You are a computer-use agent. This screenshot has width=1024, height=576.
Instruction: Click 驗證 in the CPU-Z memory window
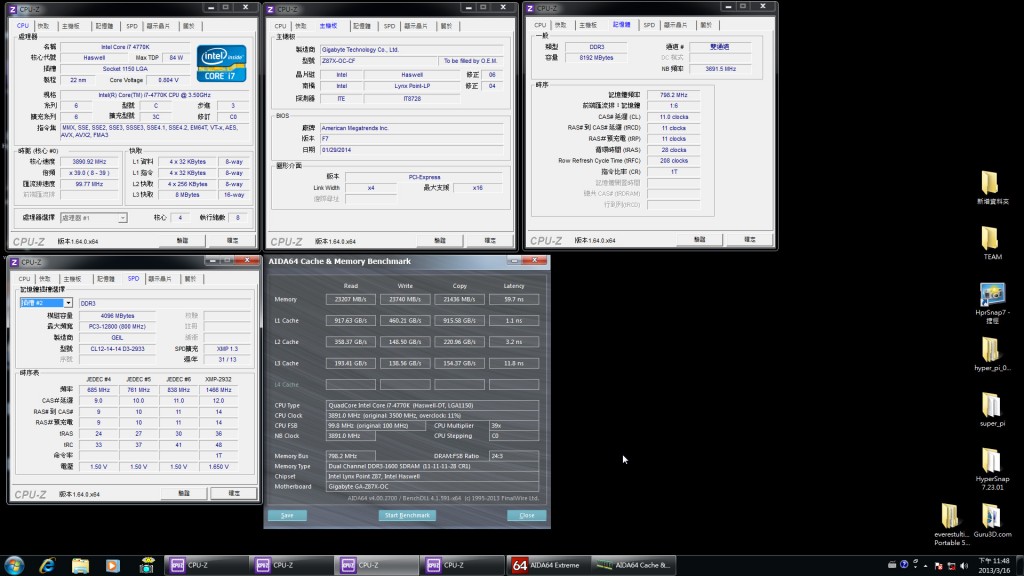tap(699, 239)
